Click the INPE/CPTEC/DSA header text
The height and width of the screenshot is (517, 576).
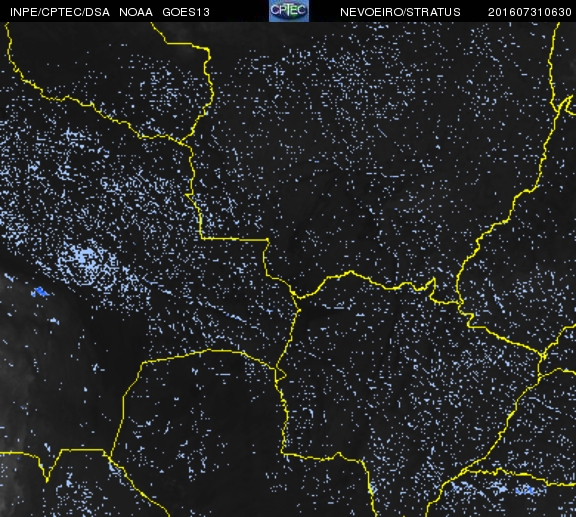click(60, 12)
